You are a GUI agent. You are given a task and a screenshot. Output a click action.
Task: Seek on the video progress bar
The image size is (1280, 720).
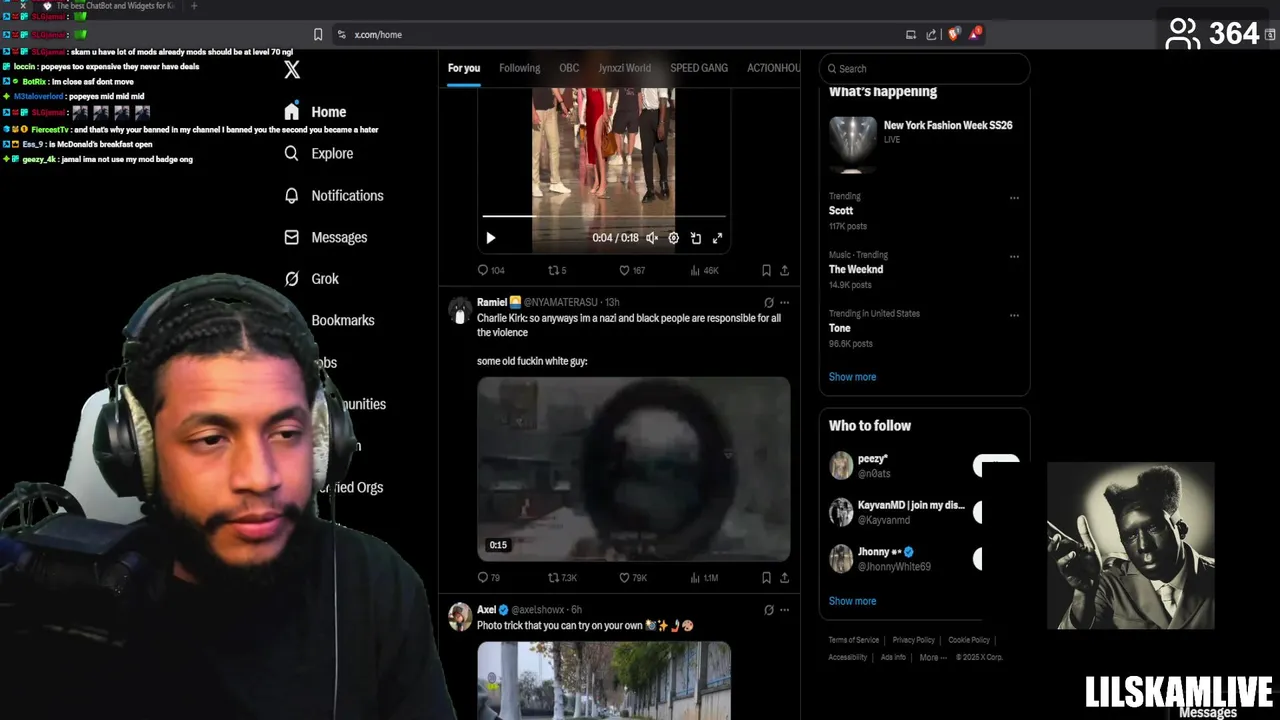604,216
